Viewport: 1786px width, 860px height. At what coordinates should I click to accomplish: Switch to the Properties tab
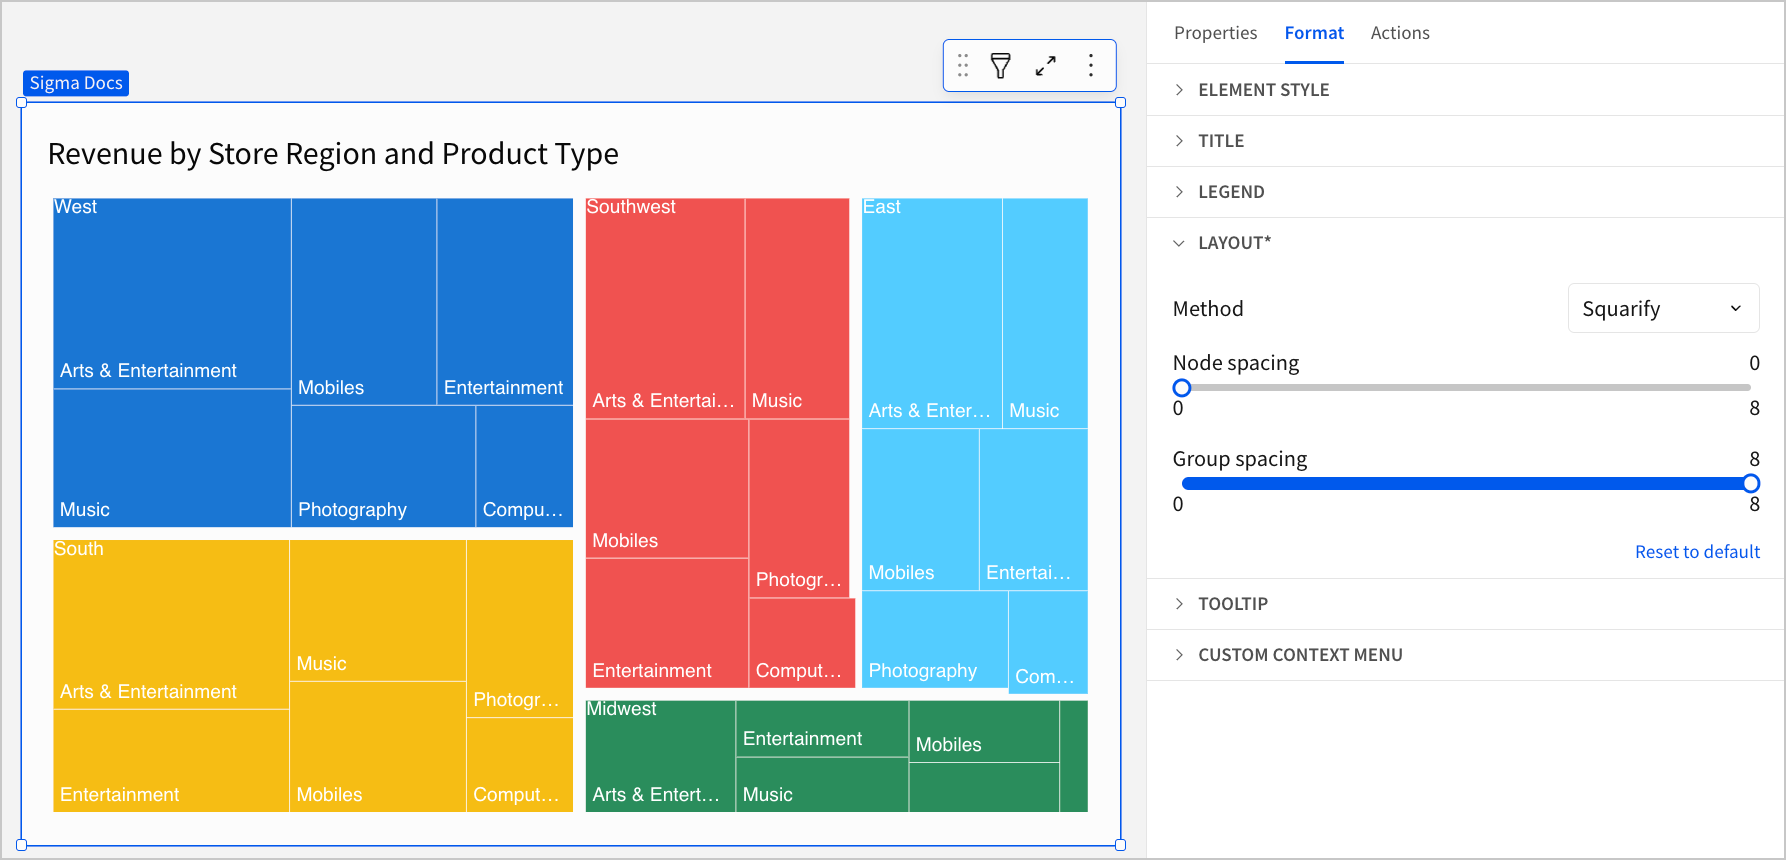tap(1215, 33)
